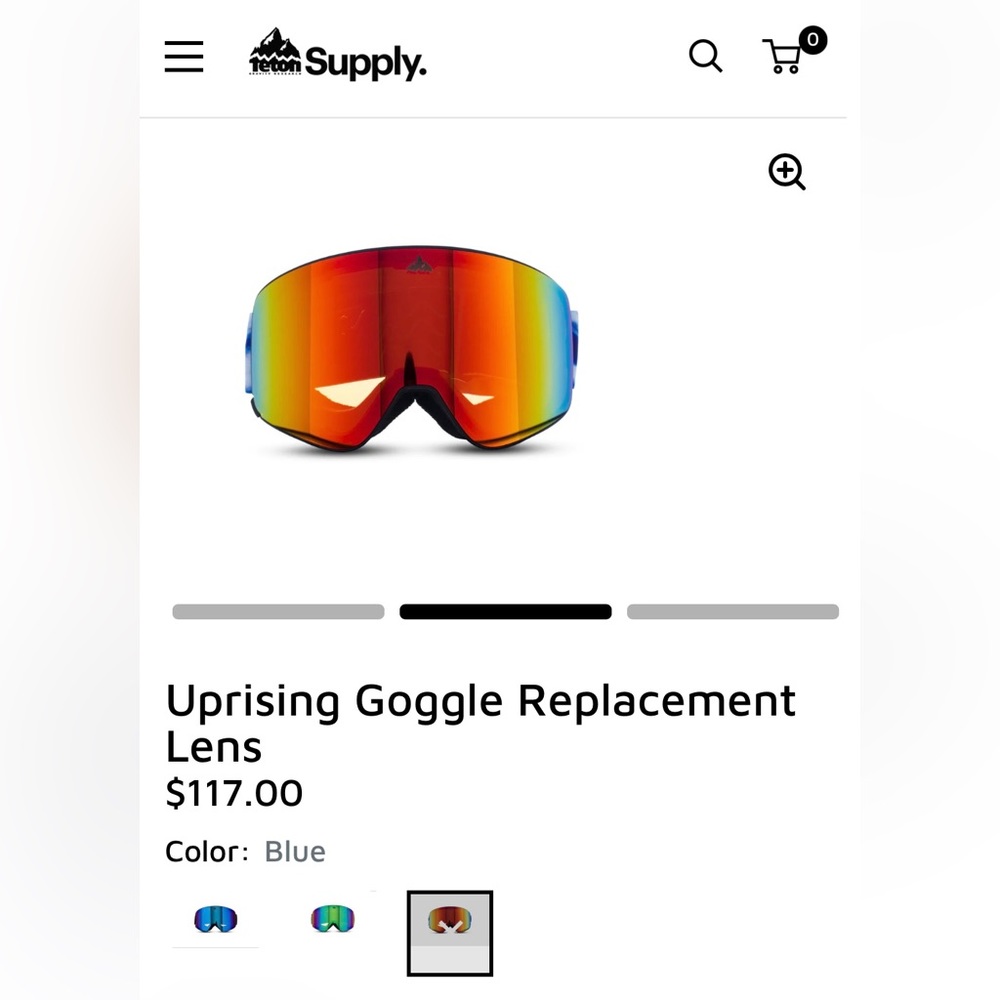Select the green mirrored lens variant
This screenshot has height=1000, width=1000.
[332, 918]
